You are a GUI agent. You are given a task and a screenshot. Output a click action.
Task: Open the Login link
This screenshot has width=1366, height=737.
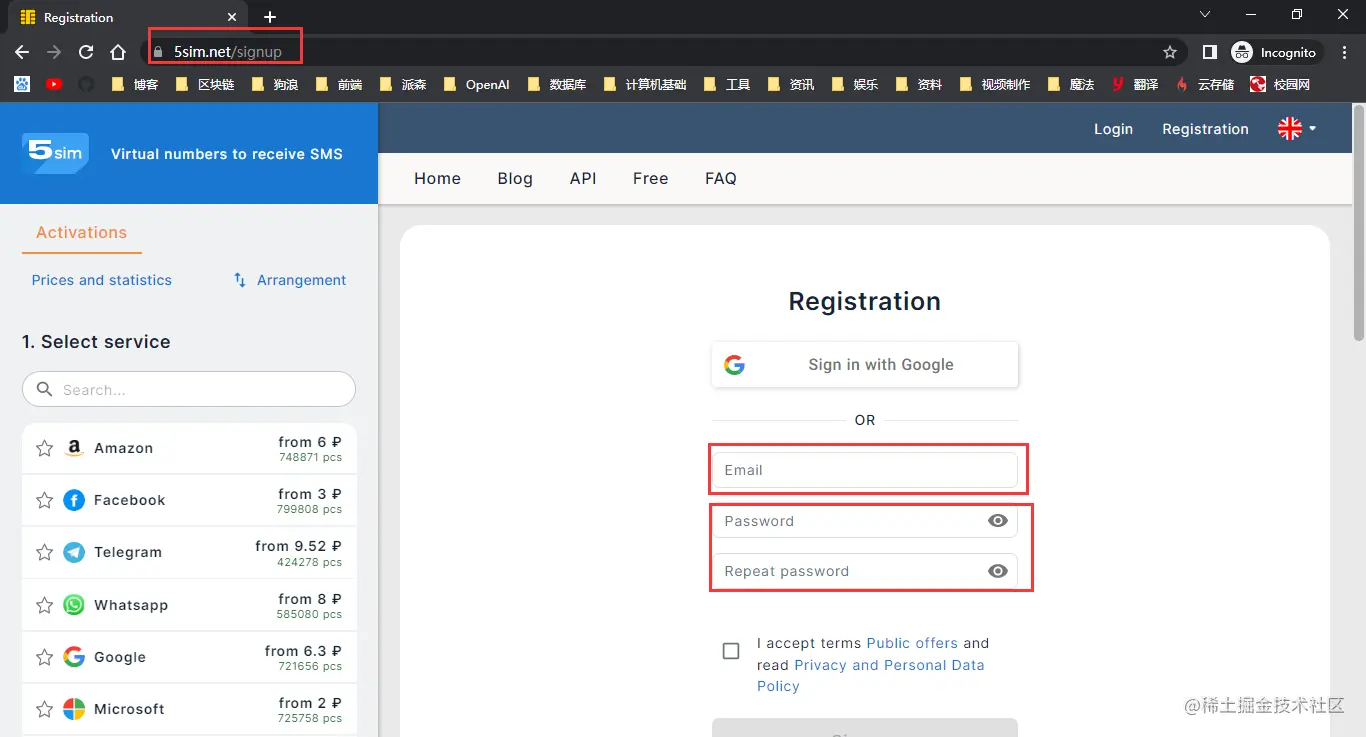click(1113, 129)
